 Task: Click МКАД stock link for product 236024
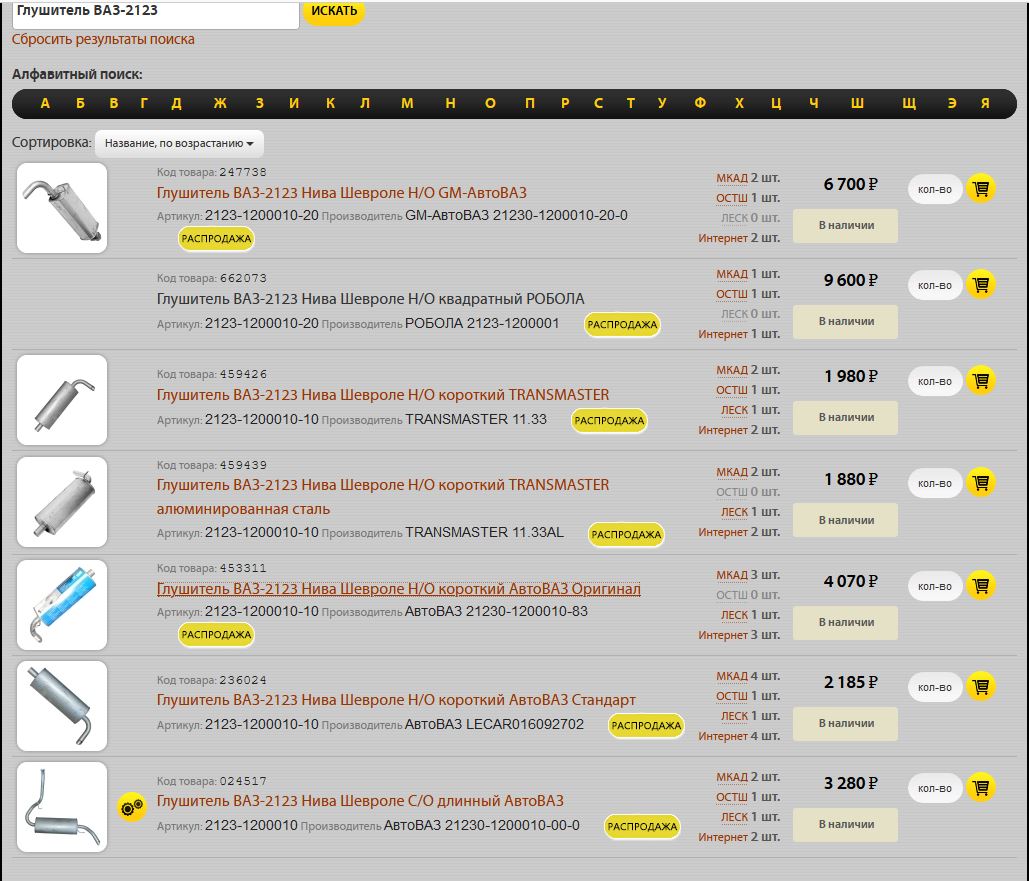[732, 676]
